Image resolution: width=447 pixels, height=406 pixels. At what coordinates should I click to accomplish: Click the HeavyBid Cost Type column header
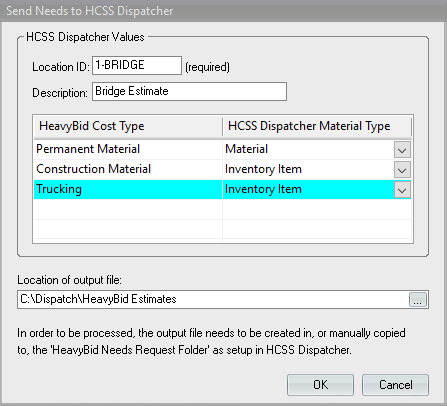128,126
